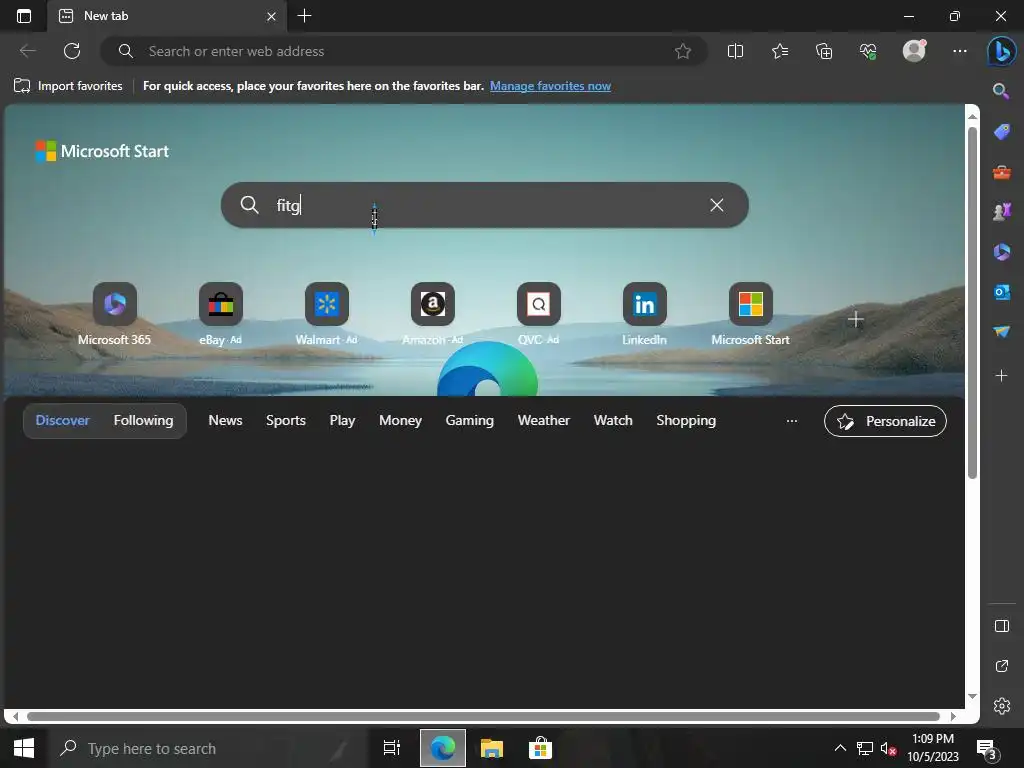This screenshot has width=1024, height=768.
Task: Add this page to favorites star
Action: tap(682, 51)
